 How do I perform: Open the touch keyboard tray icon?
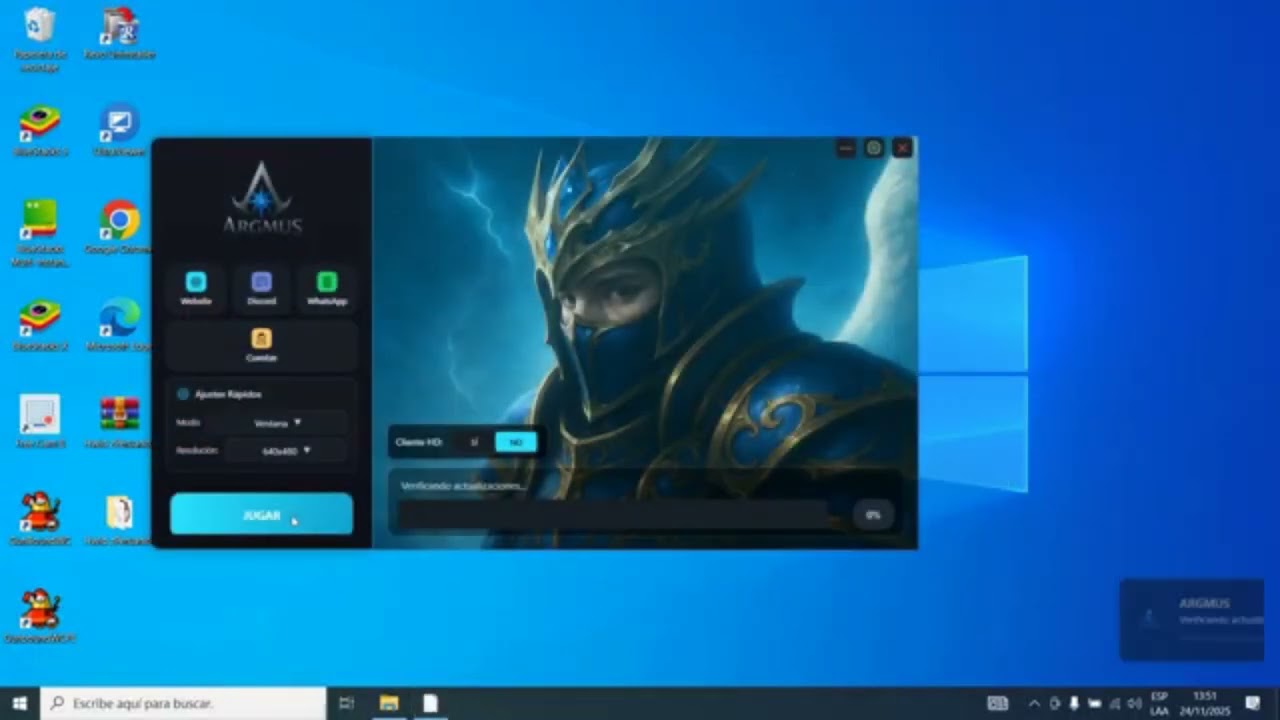[x=998, y=703]
